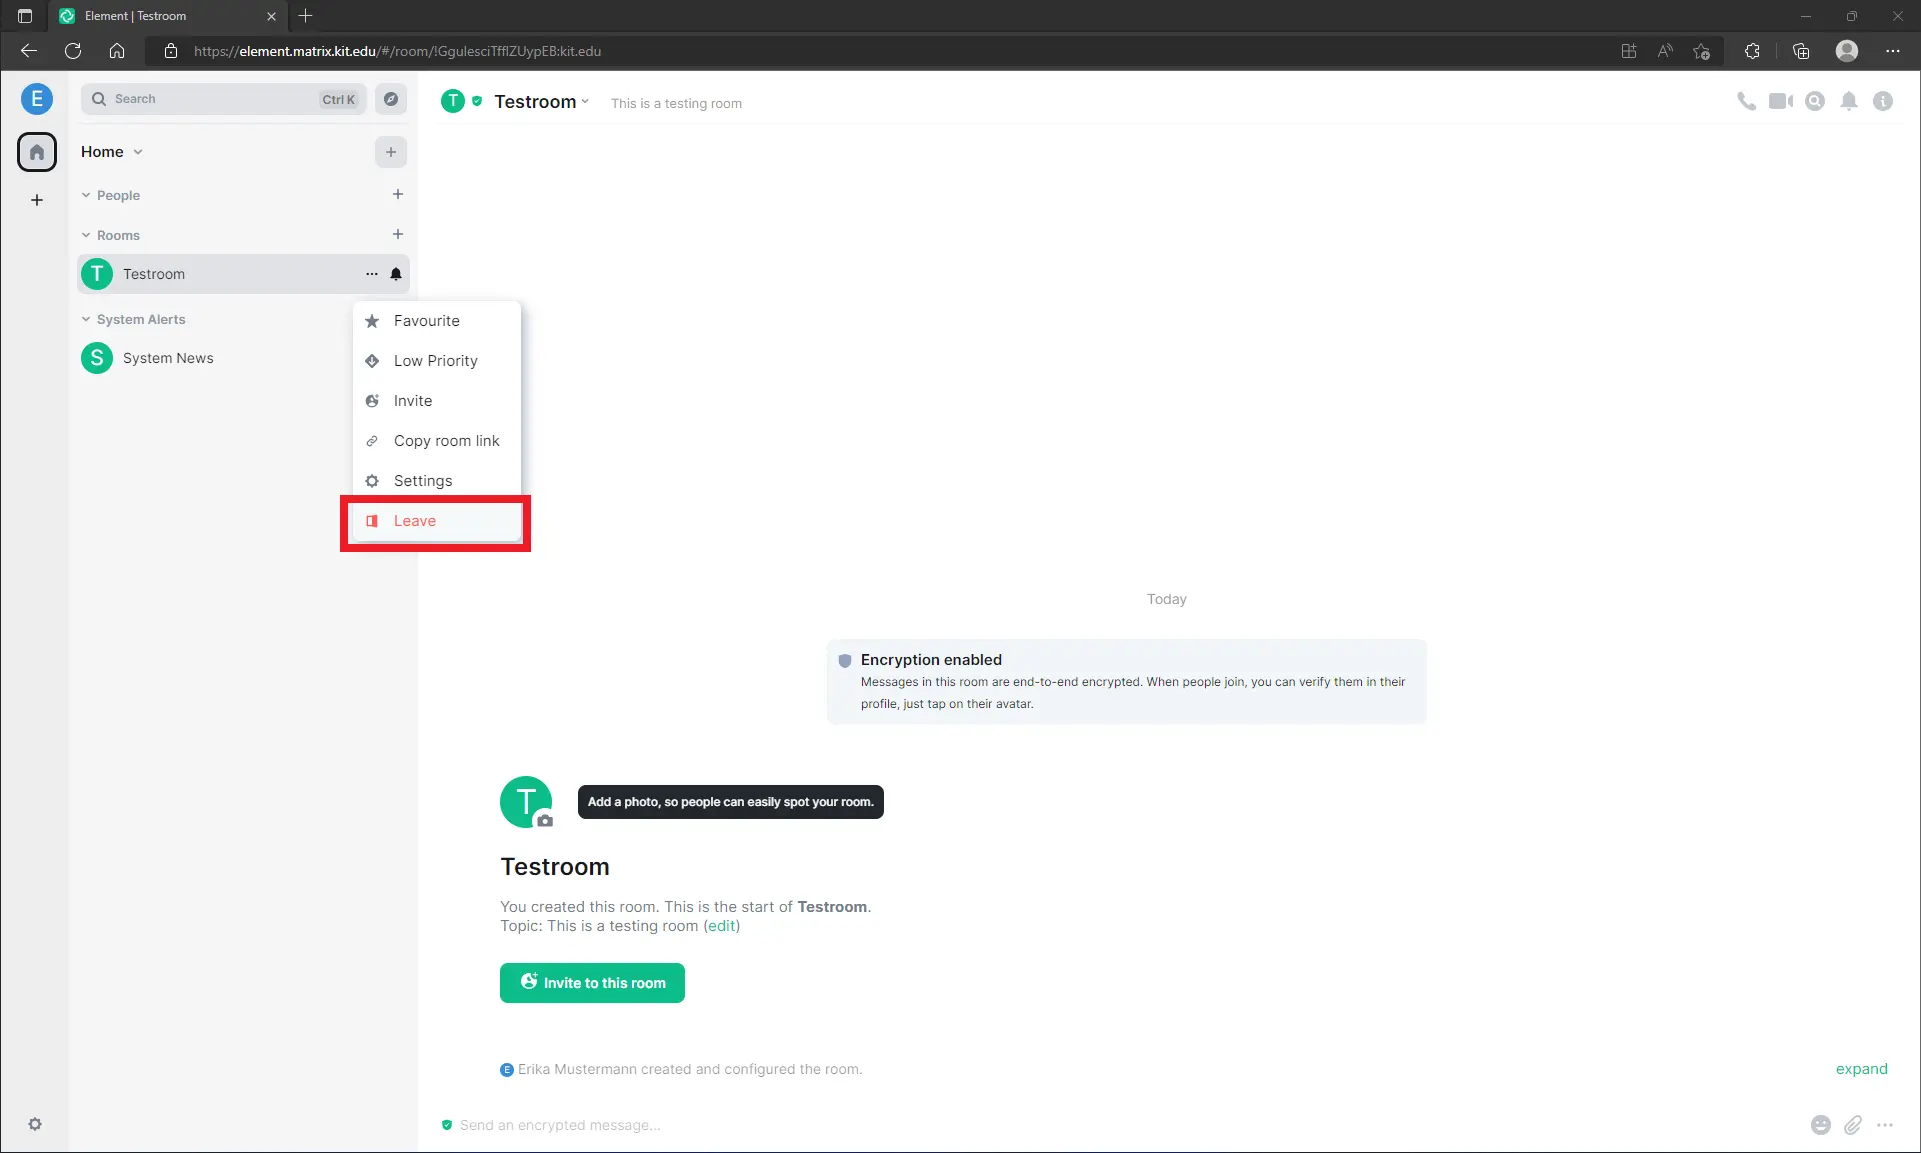Click the explore rooms compass icon
1921x1153 pixels.
tap(391, 99)
